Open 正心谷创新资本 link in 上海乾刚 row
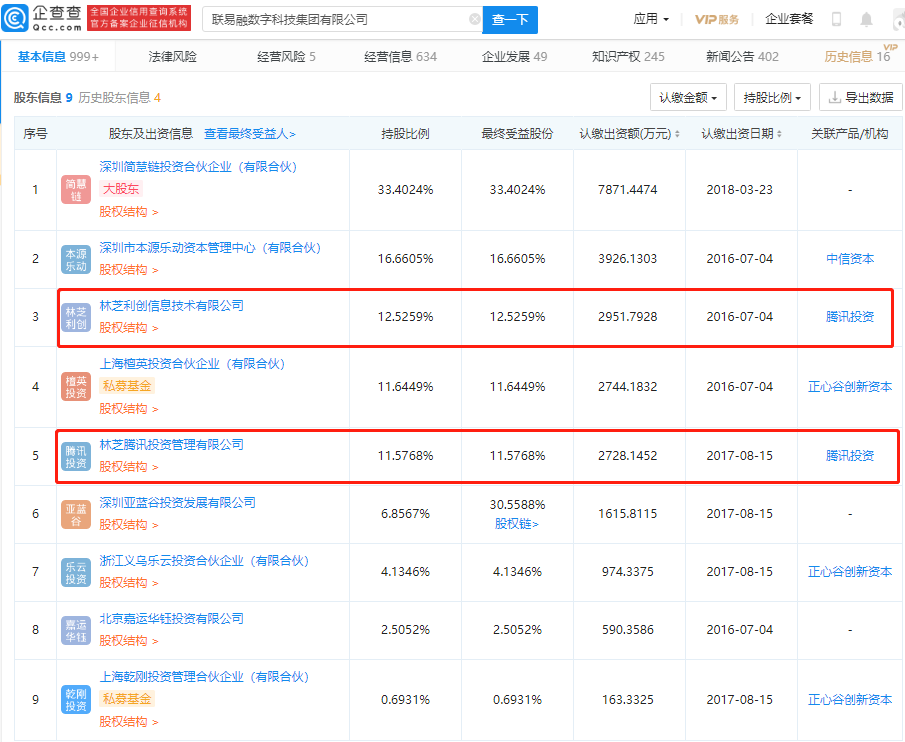Viewport: 905px width, 742px height. [850, 700]
